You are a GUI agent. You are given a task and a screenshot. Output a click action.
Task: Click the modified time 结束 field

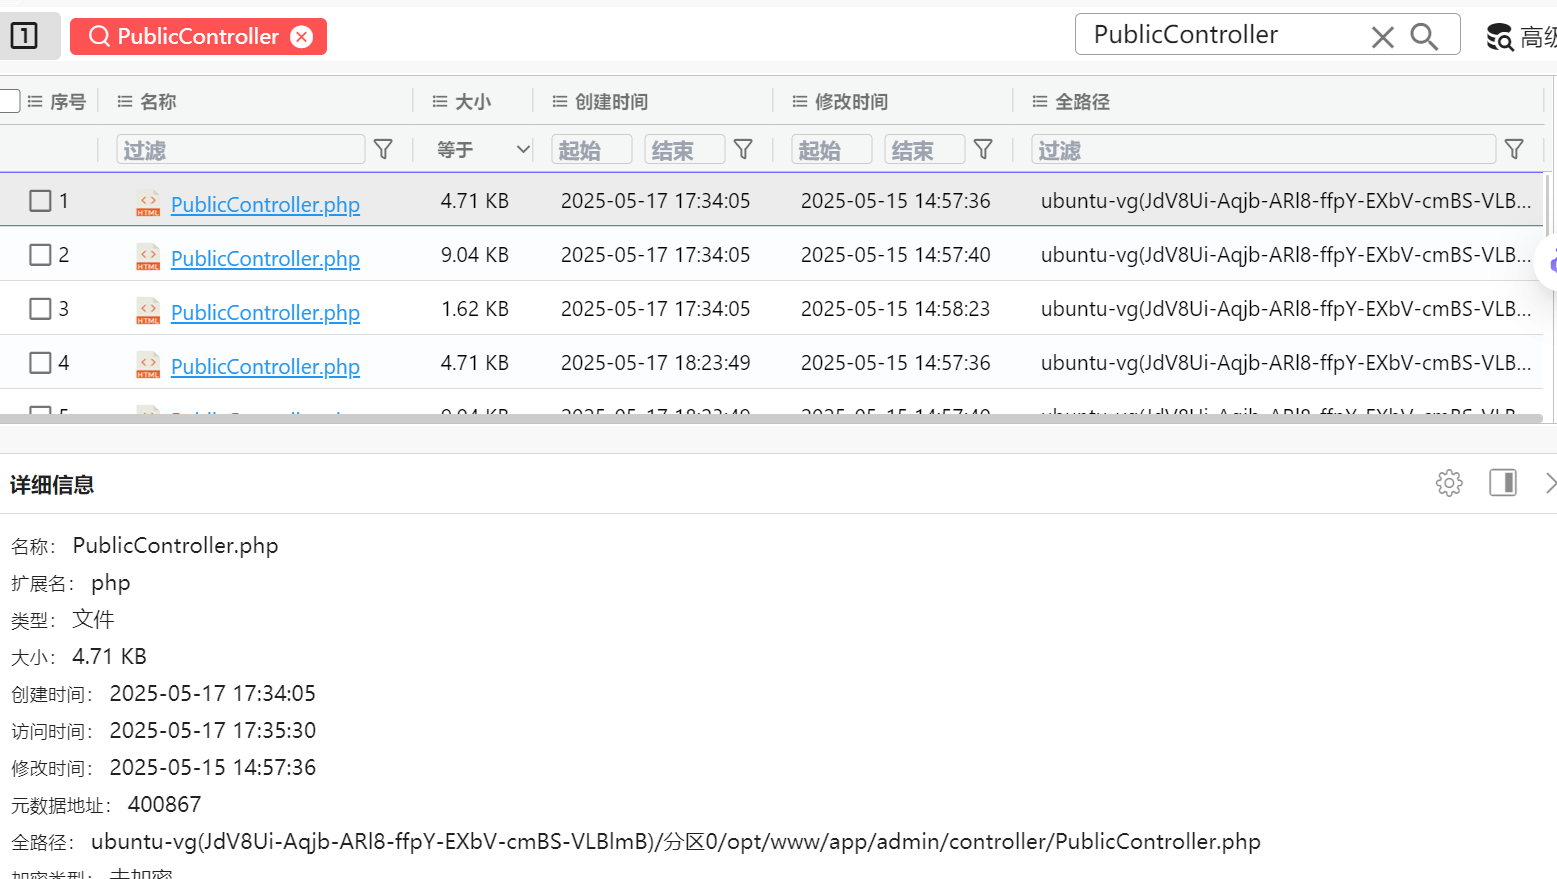pos(925,149)
